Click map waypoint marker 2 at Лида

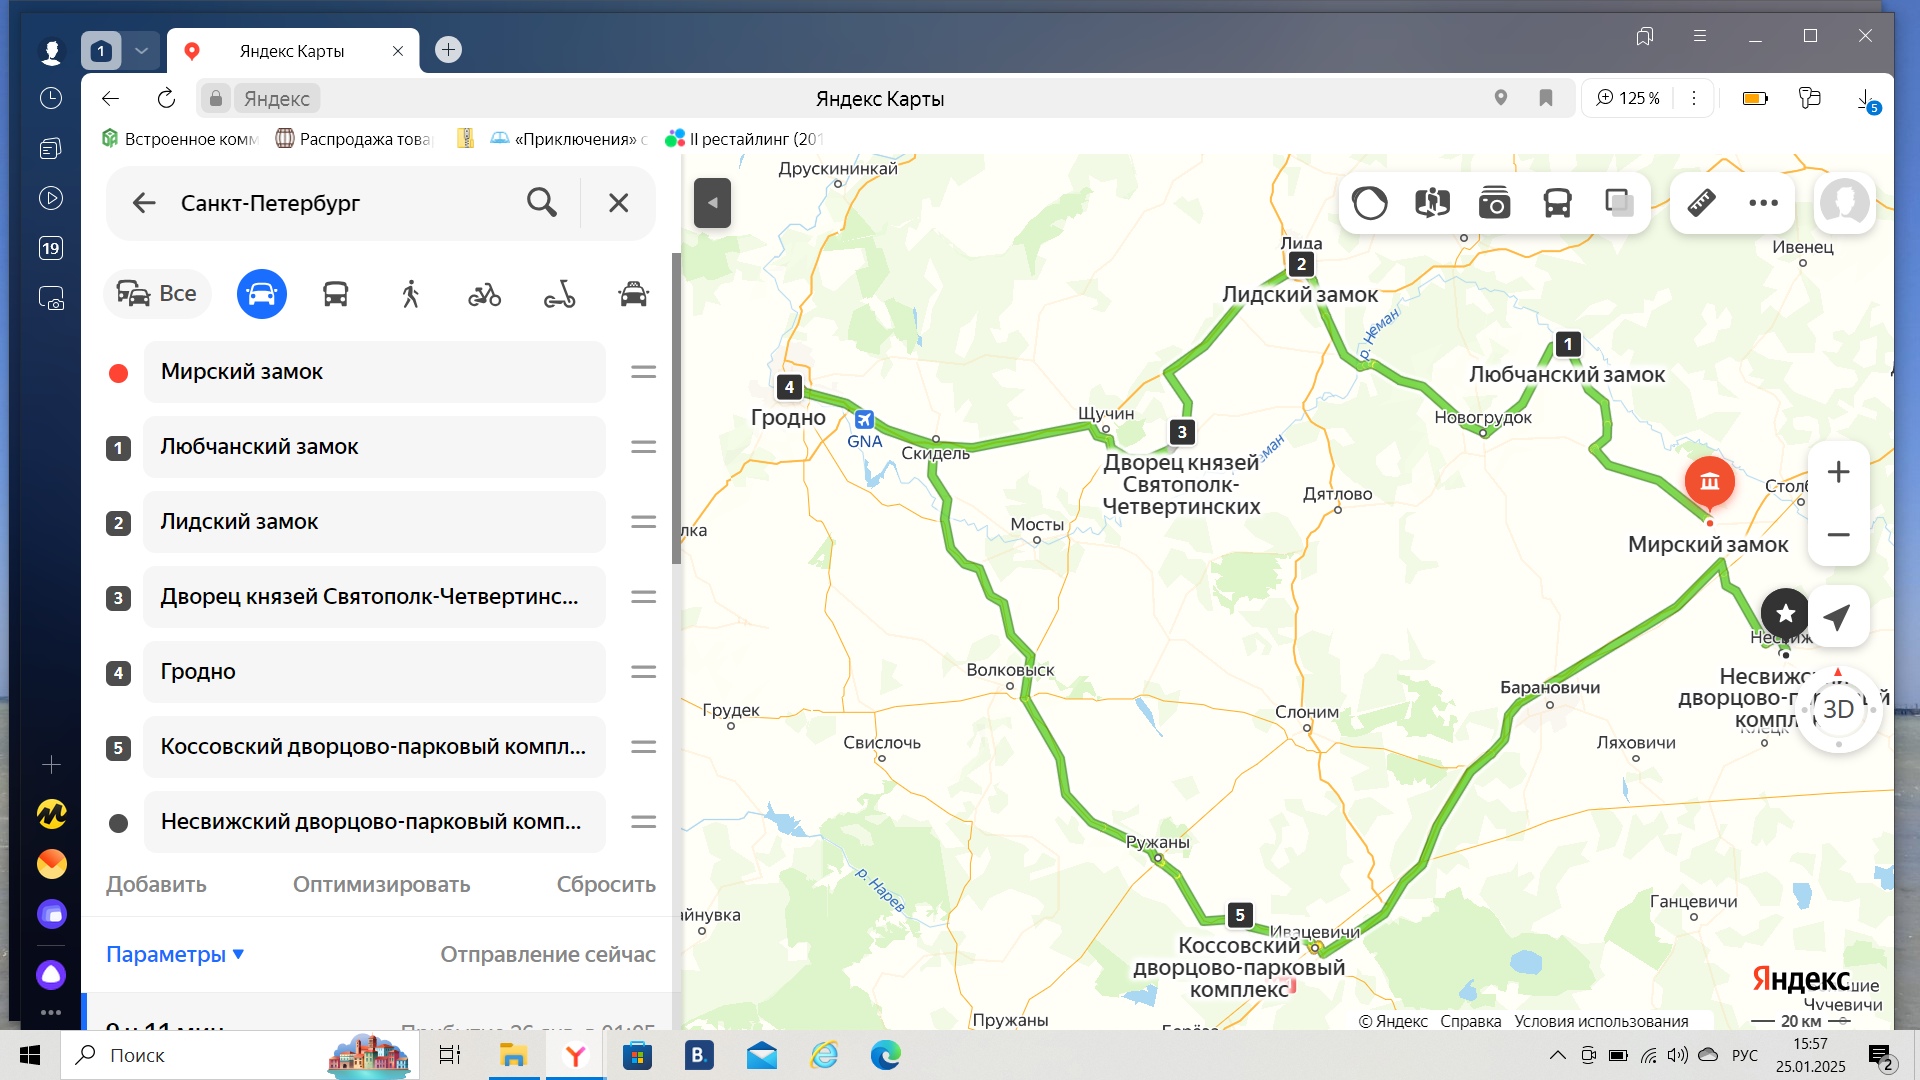[1300, 264]
